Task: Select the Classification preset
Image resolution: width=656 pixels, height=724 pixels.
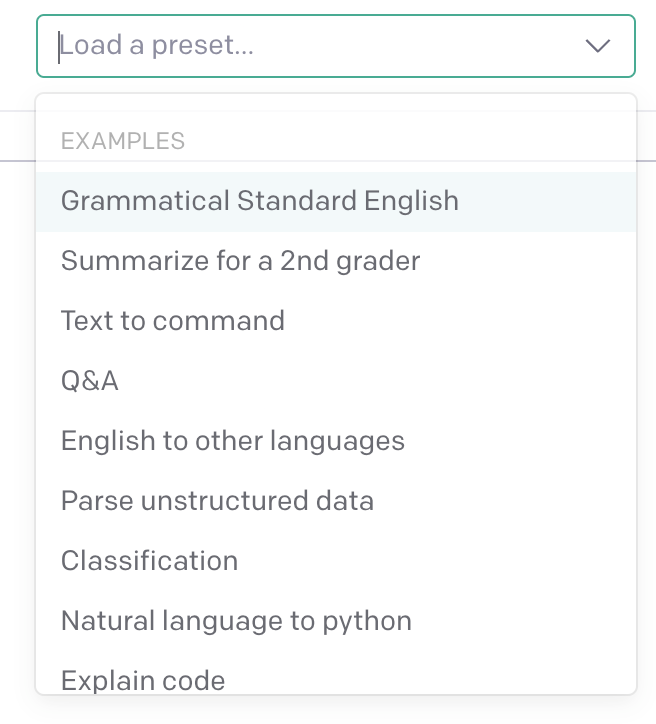Action: pyautogui.click(x=150, y=561)
